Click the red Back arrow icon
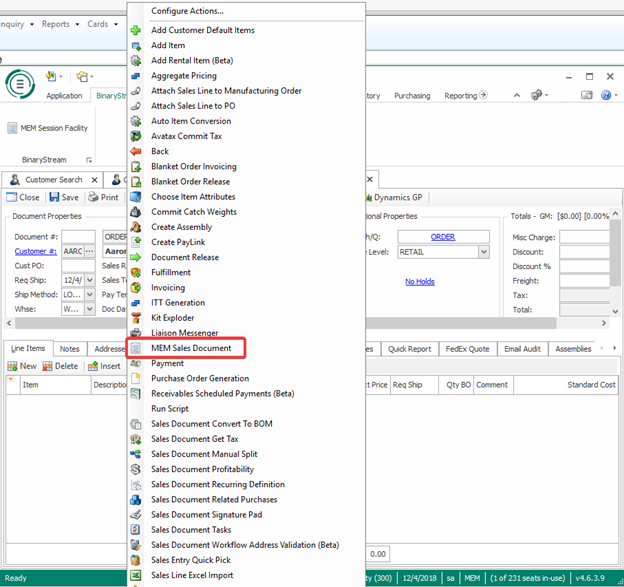This screenshot has width=624, height=587. click(x=136, y=151)
